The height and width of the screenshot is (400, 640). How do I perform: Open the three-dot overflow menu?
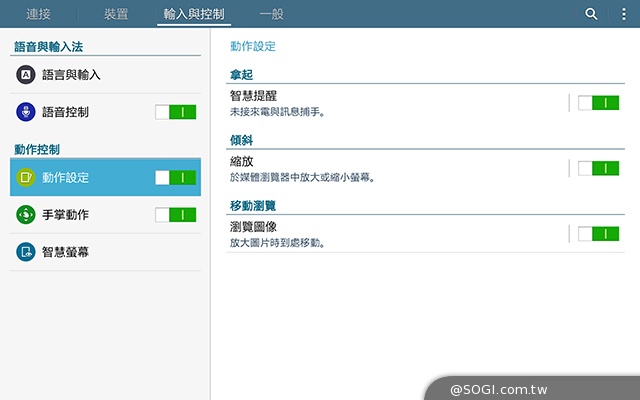click(x=624, y=14)
